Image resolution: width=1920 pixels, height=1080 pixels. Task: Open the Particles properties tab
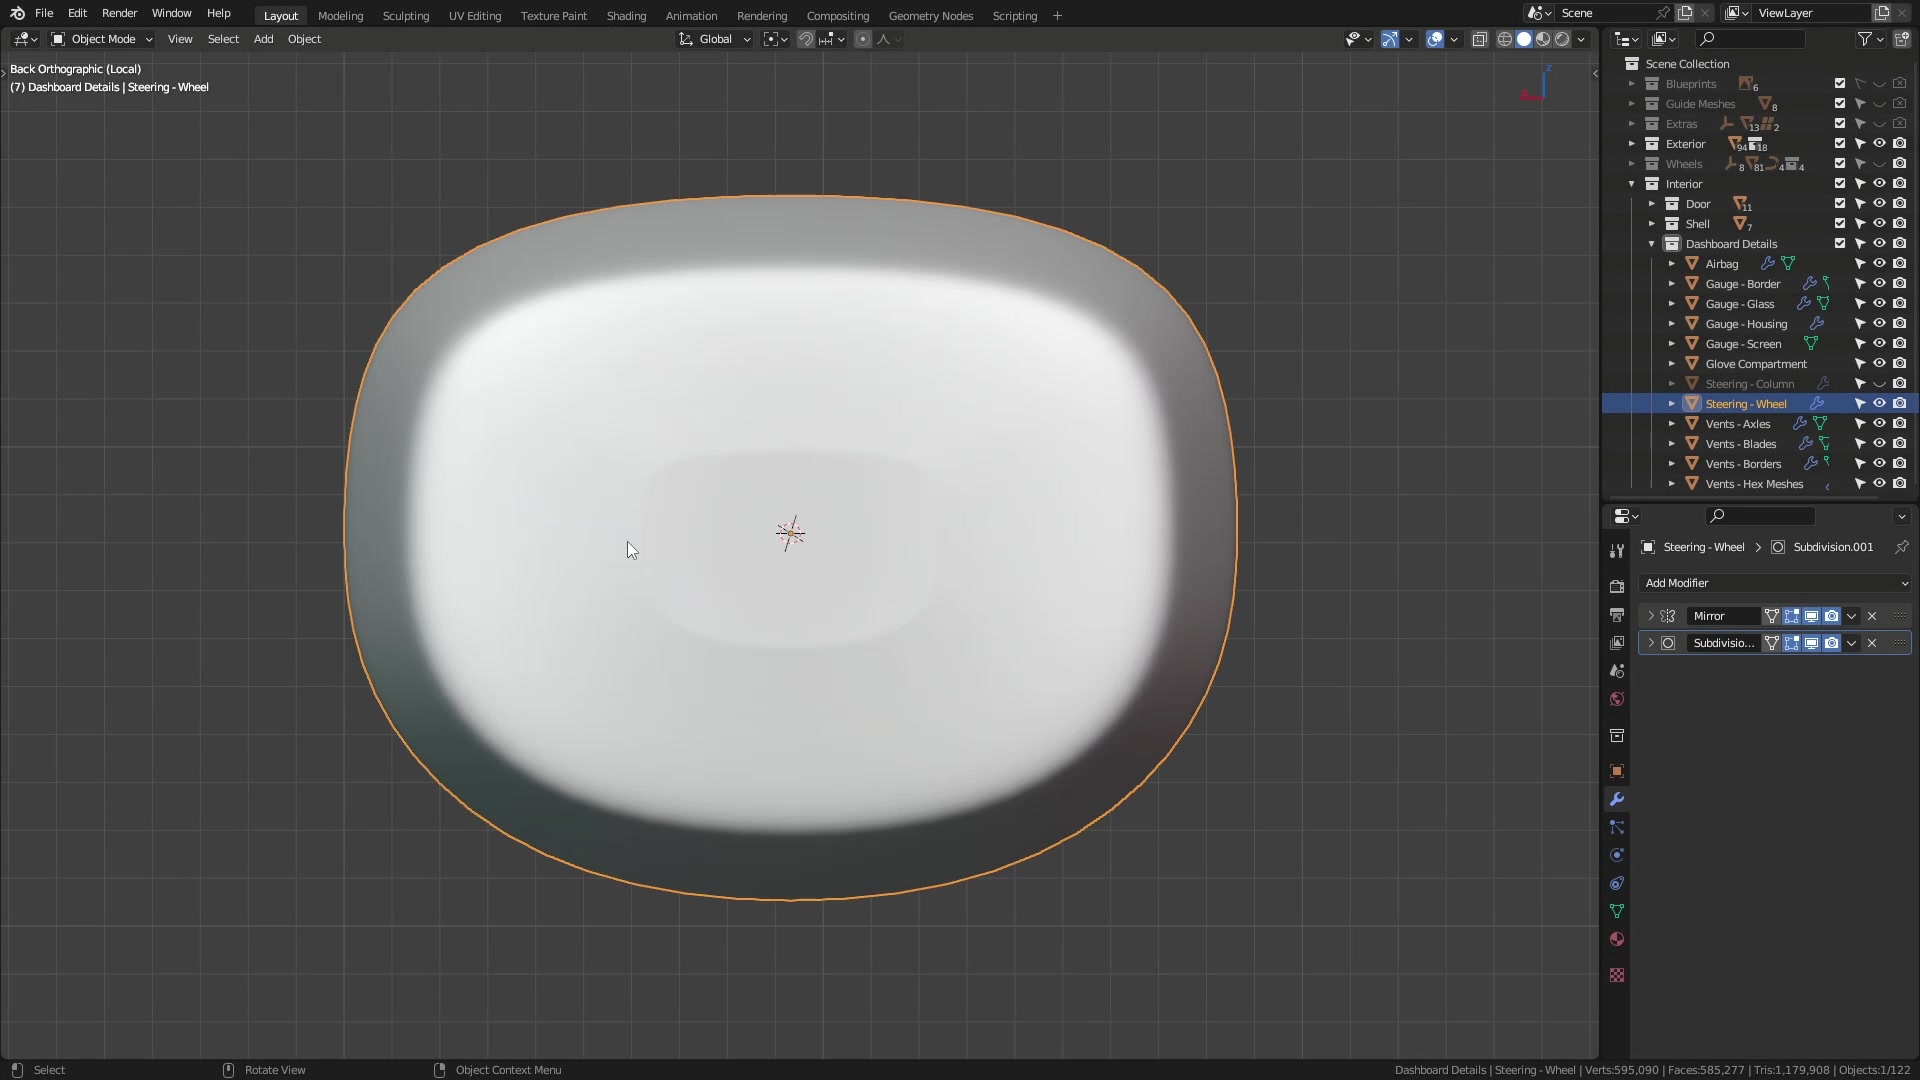coord(1617,827)
